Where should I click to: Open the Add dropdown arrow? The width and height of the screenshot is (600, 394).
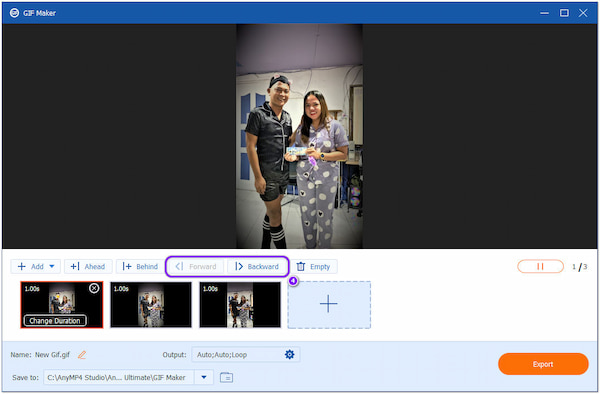coord(52,267)
